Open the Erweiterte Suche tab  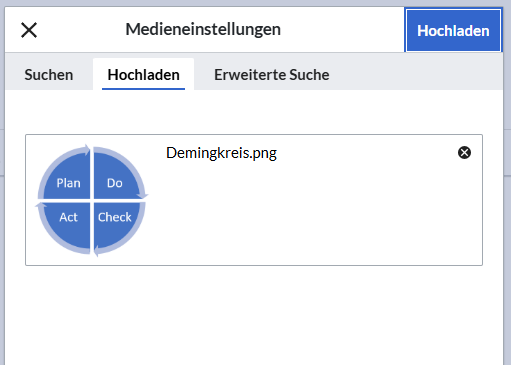pos(272,75)
